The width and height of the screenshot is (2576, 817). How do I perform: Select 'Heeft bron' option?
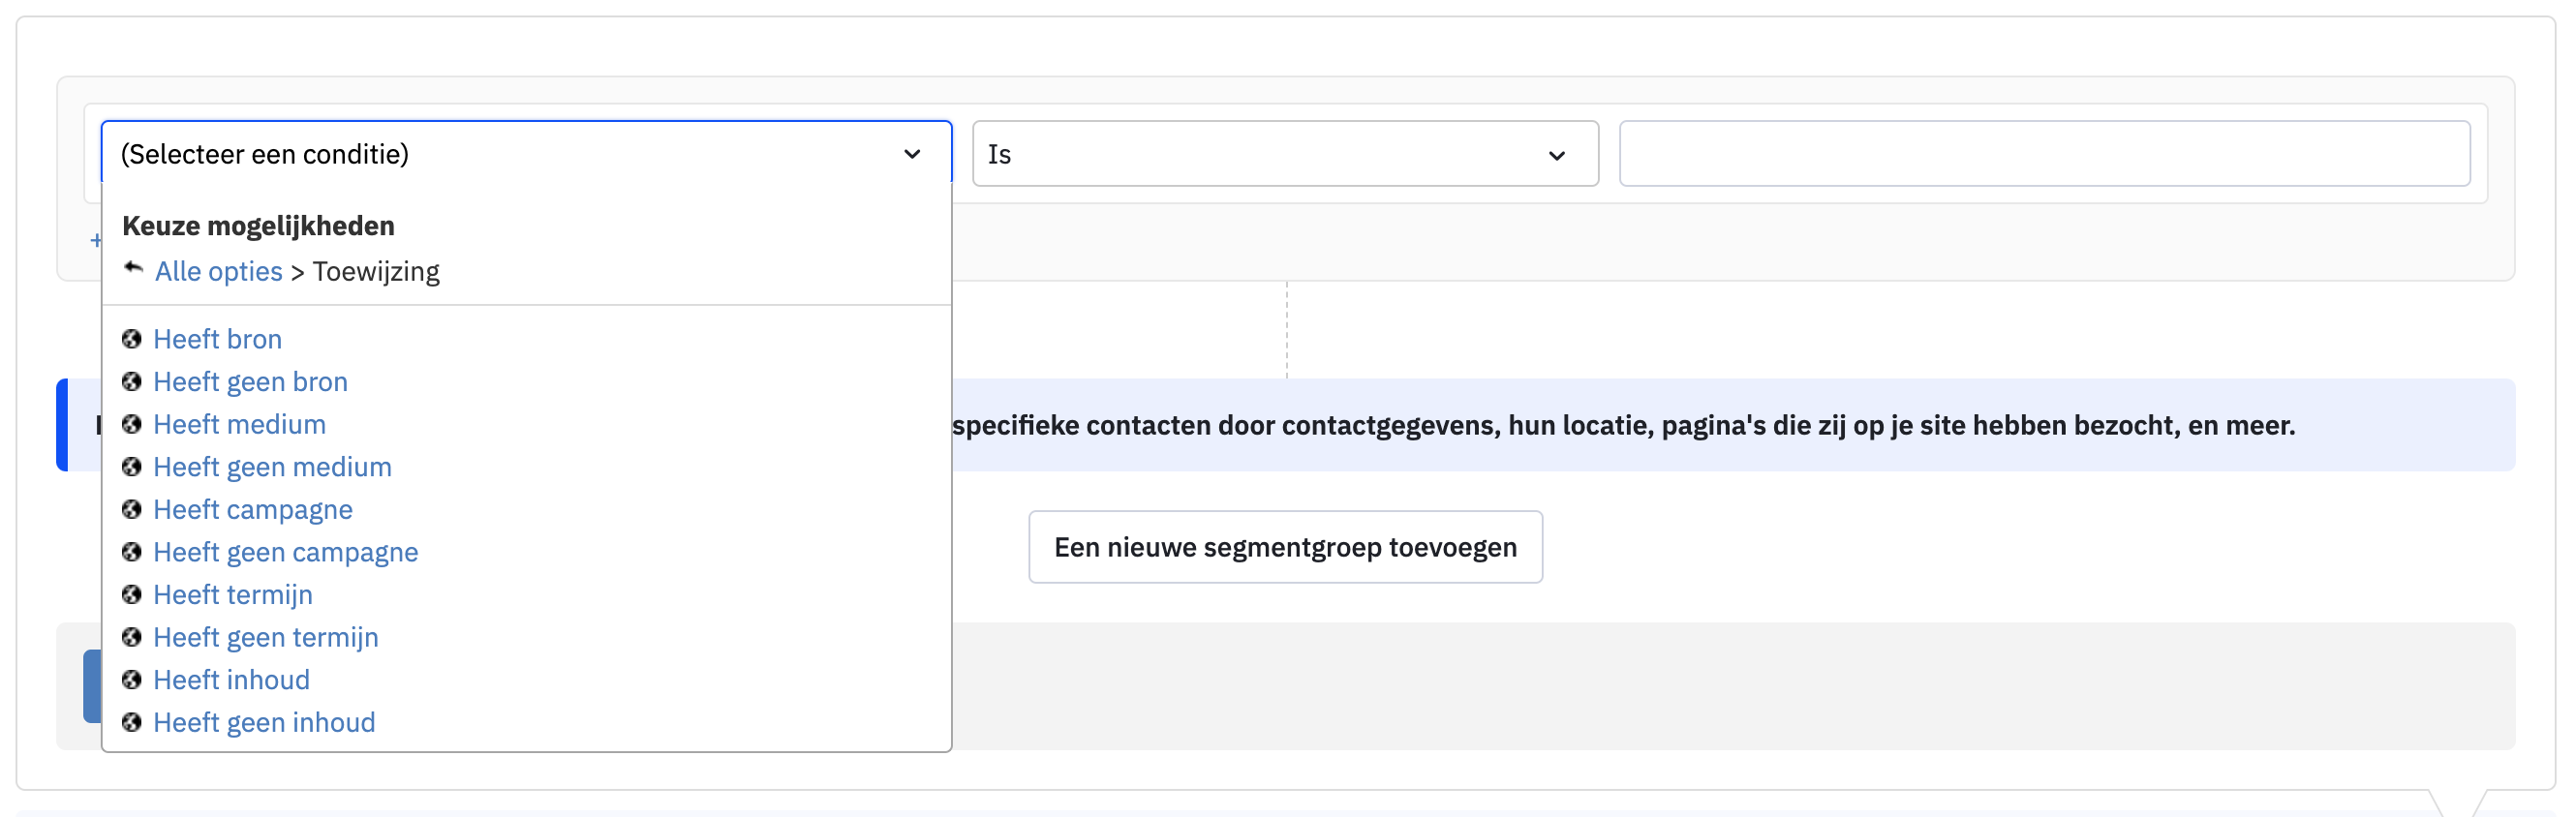tap(217, 339)
